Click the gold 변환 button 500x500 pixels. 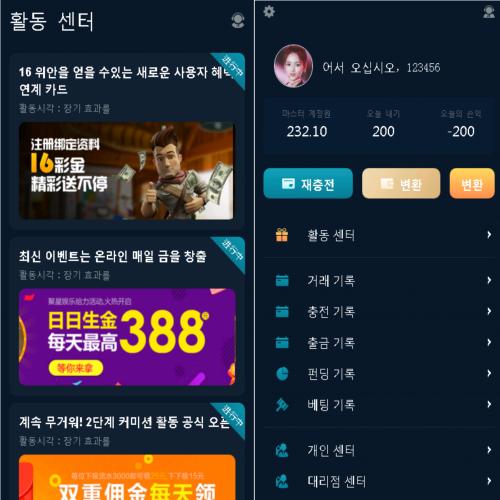[x=401, y=183]
